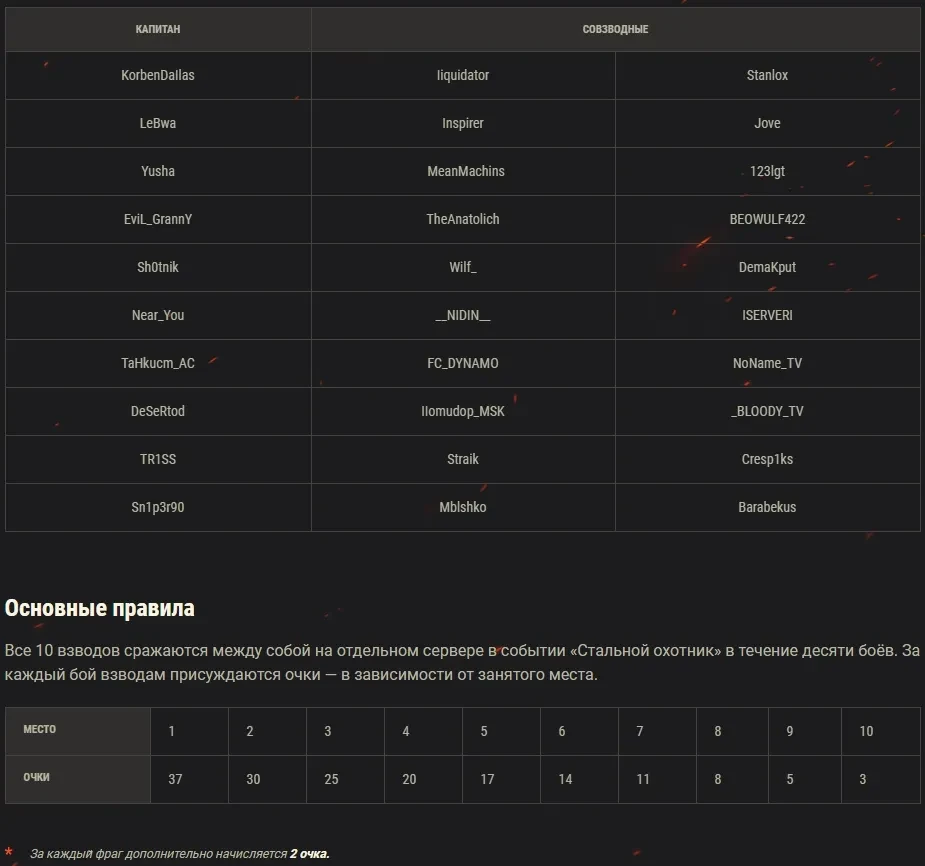Click the Основные правила heading

click(x=100, y=608)
